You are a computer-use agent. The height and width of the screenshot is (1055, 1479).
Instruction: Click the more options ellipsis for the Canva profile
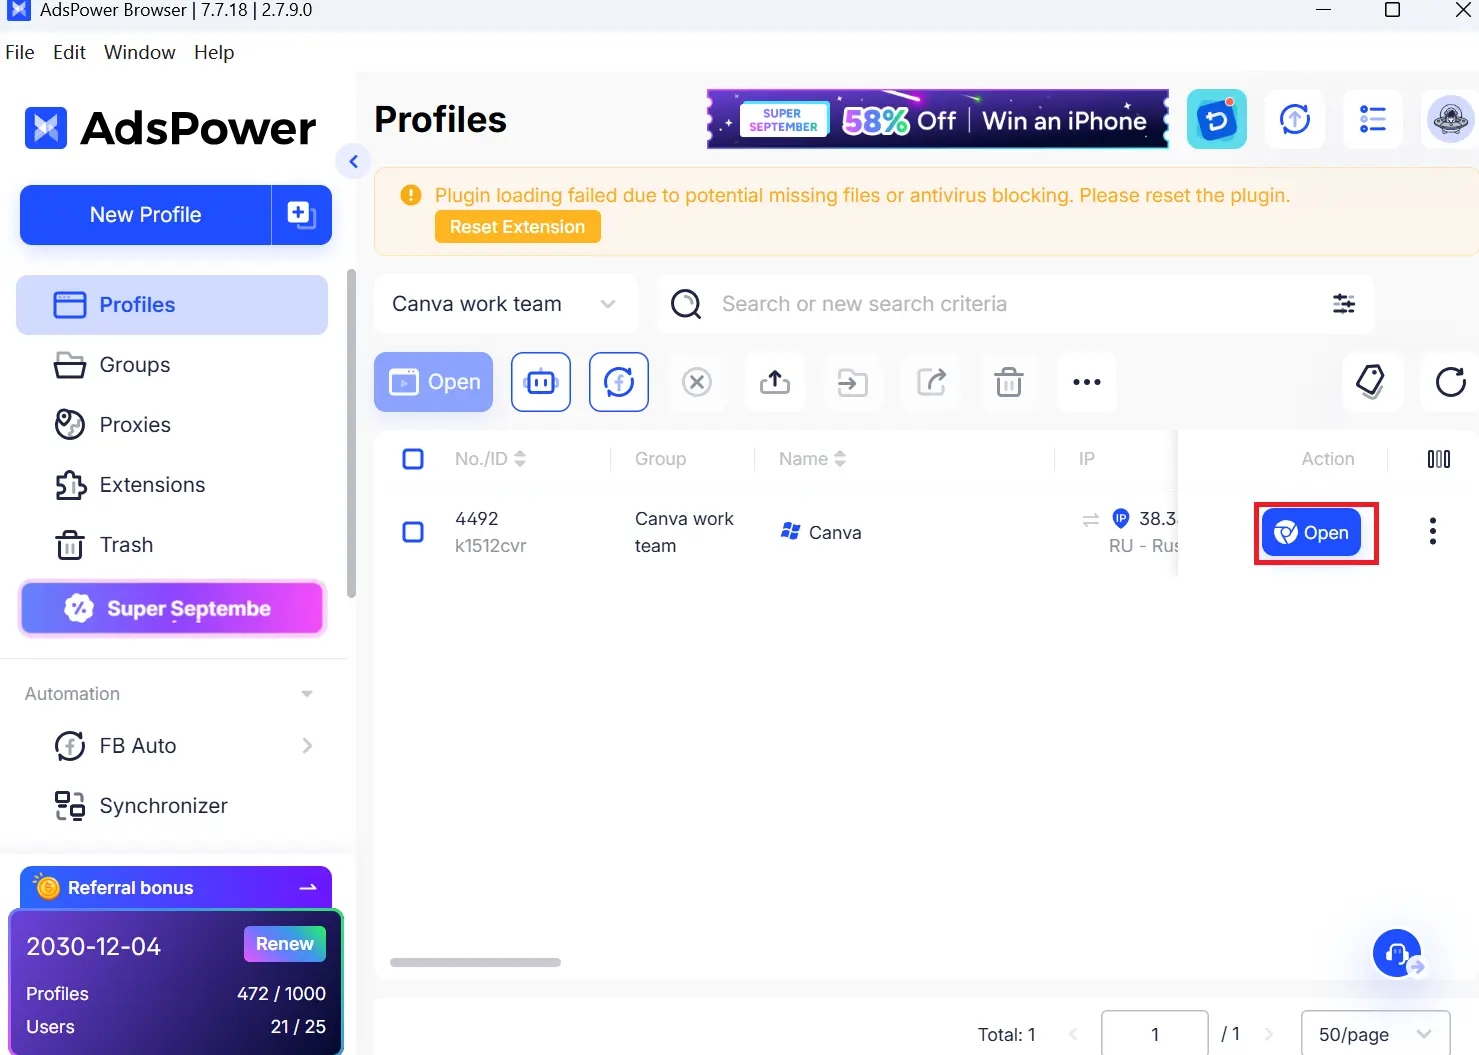pyautogui.click(x=1432, y=531)
